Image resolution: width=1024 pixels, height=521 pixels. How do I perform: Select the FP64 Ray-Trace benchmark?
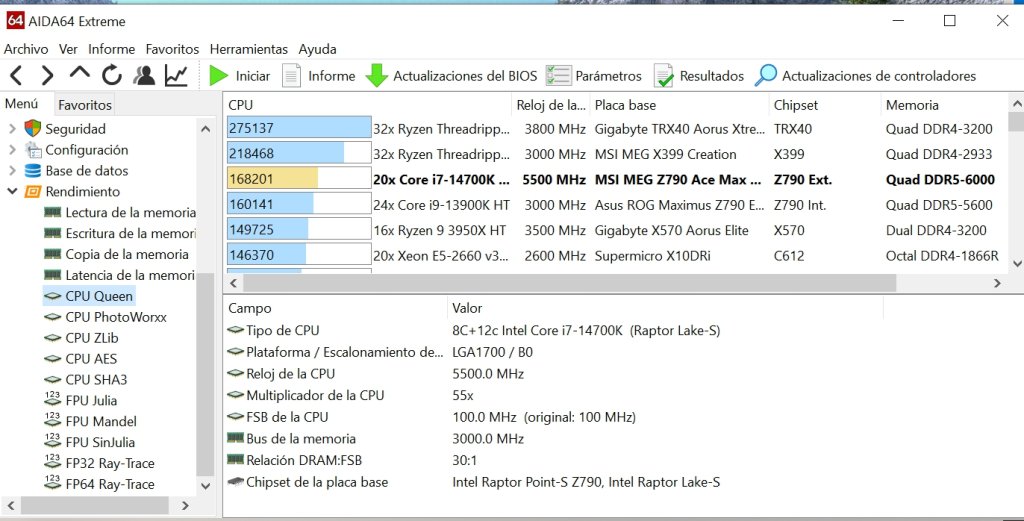point(99,484)
